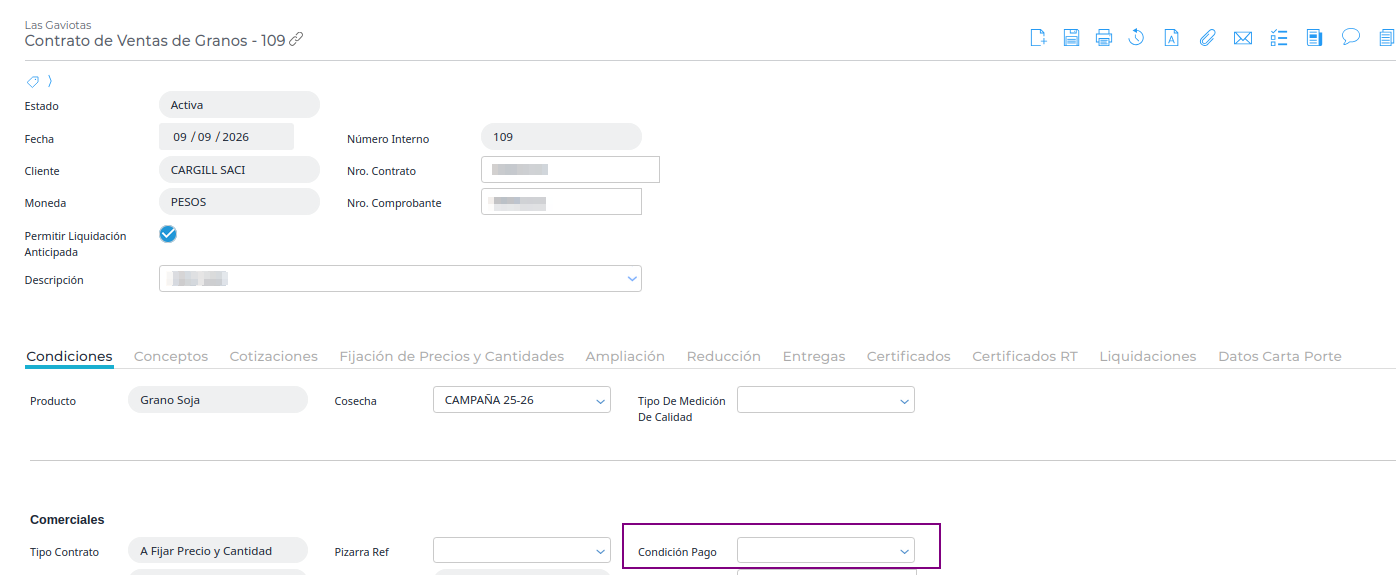Attach a file with the paperclip icon

click(x=1207, y=38)
